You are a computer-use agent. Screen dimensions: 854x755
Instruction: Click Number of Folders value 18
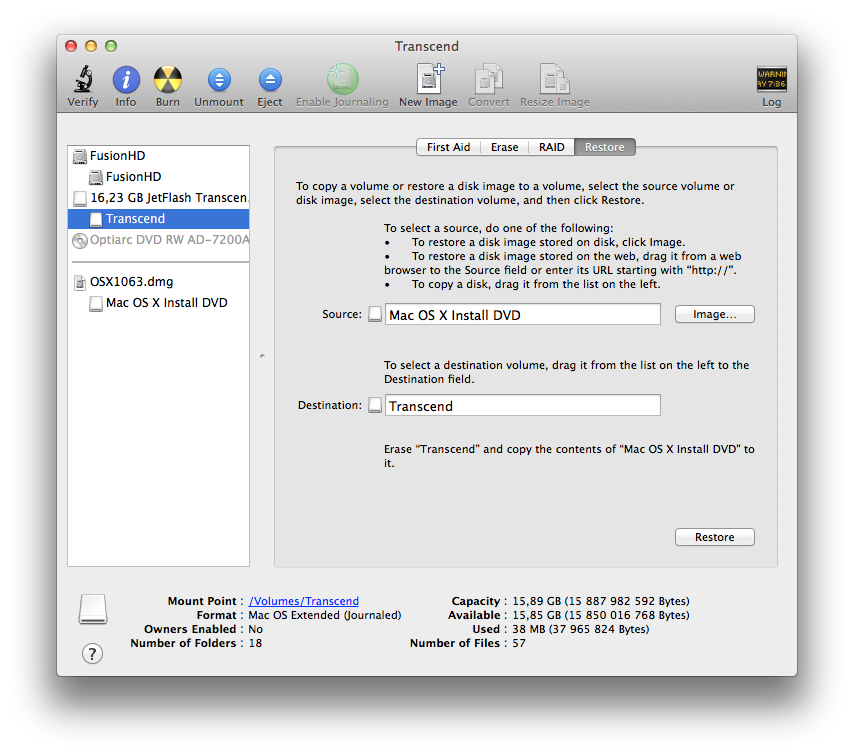tap(255, 643)
